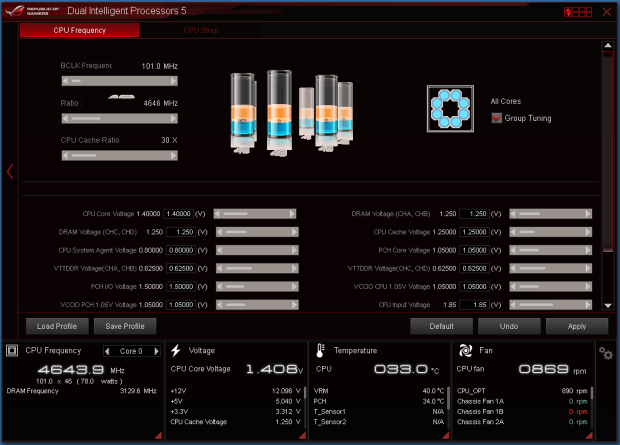Click the Apply button
The height and width of the screenshot is (445, 620).
point(577,326)
